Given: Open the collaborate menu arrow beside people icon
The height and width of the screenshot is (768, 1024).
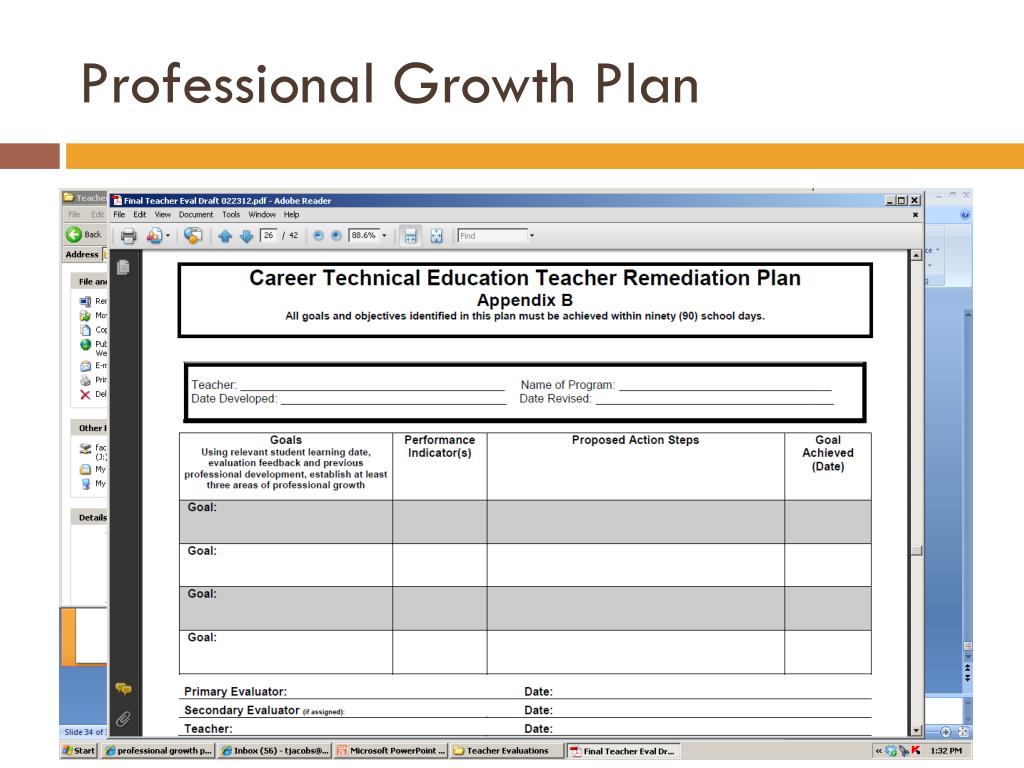Looking at the screenshot, I should point(168,236).
